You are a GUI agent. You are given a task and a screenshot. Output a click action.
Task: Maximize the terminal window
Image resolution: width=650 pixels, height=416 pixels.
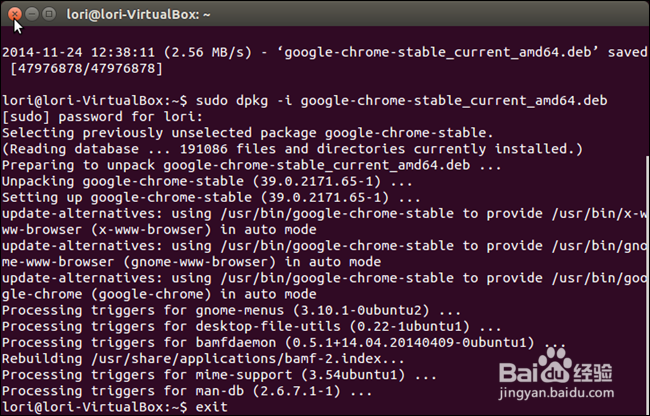tap(50, 15)
